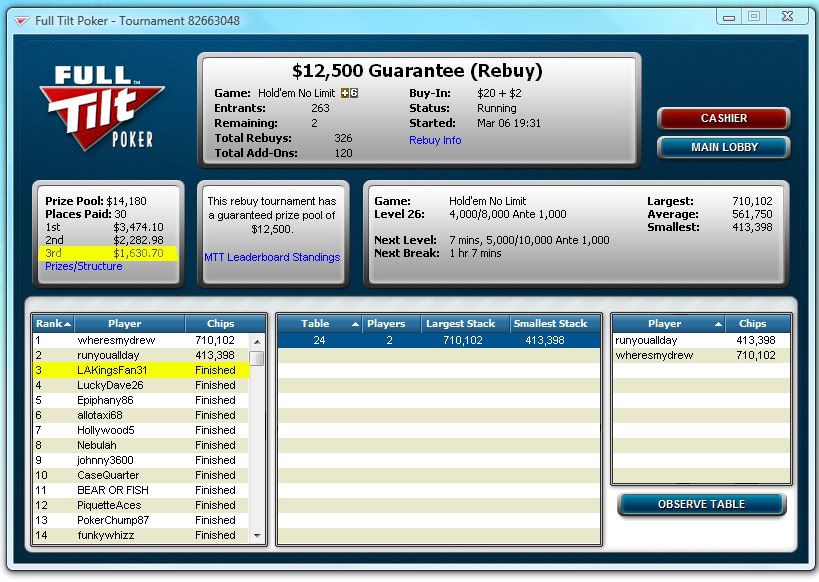This screenshot has height=582, width=819.
Task: Click the Player header above the seated players list
Action: pos(669,323)
